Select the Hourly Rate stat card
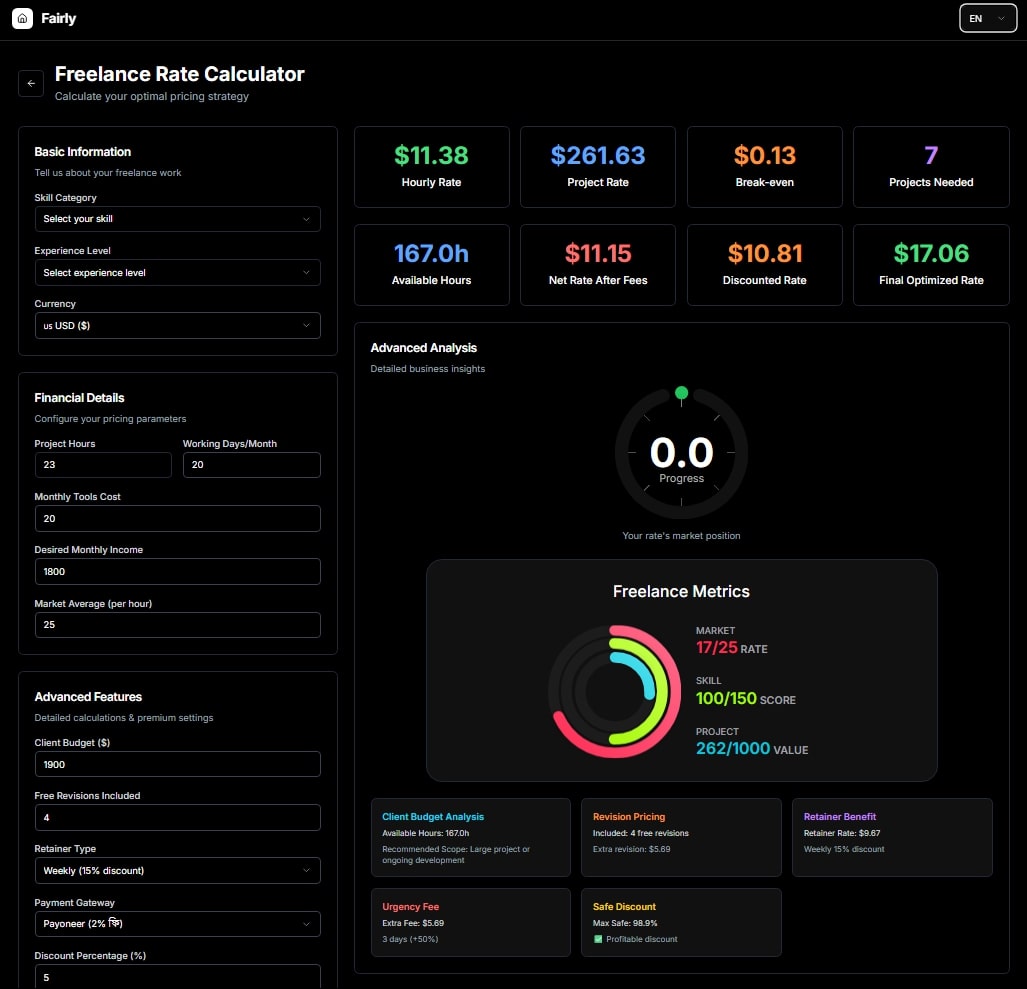Screen dimensions: 1027x989 pos(431,167)
